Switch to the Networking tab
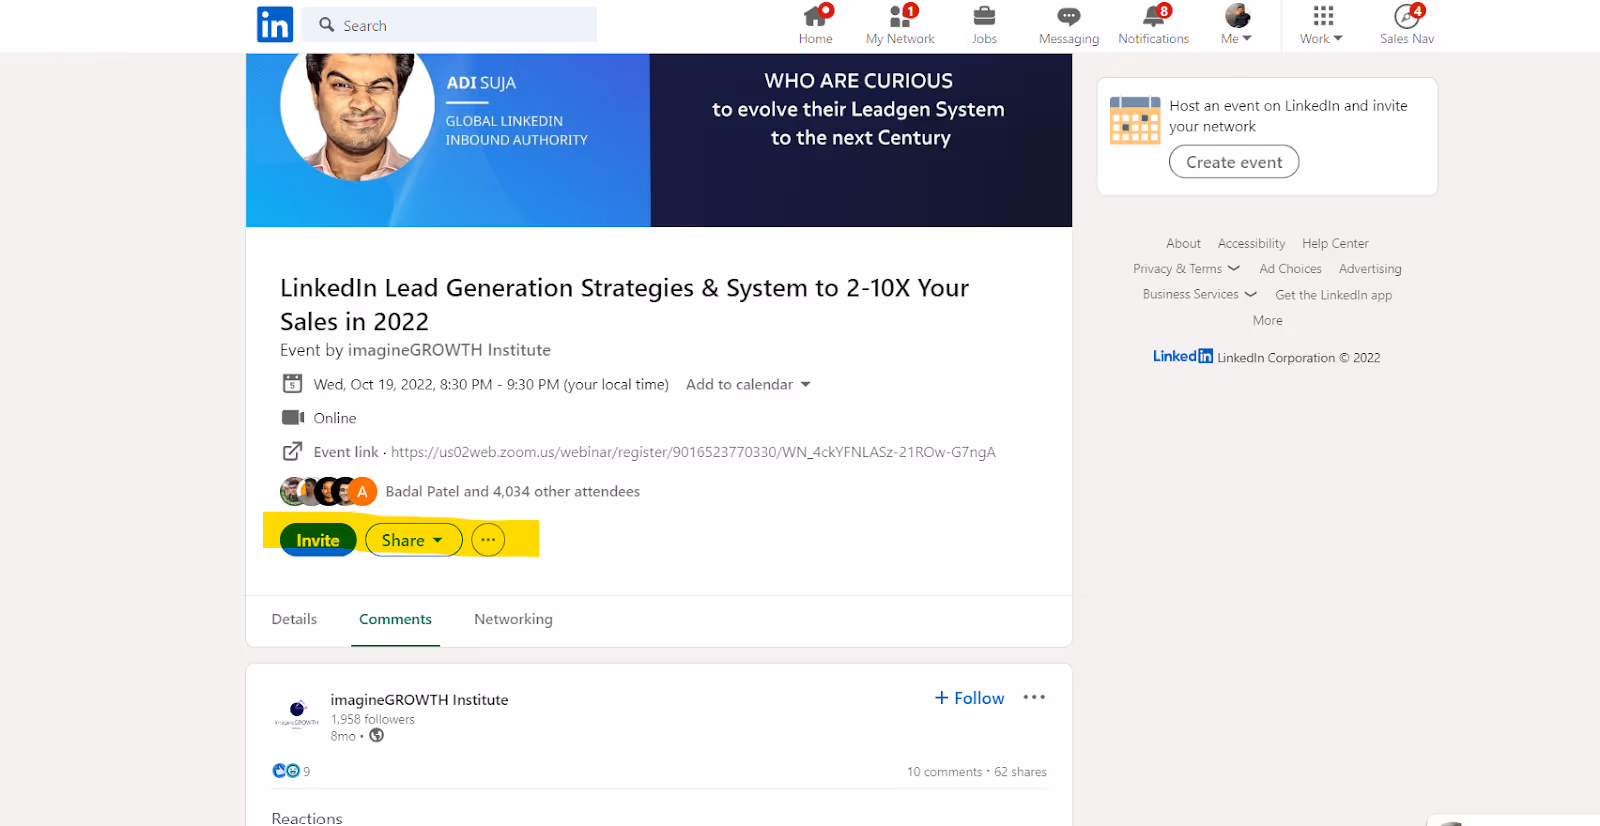 tap(513, 619)
